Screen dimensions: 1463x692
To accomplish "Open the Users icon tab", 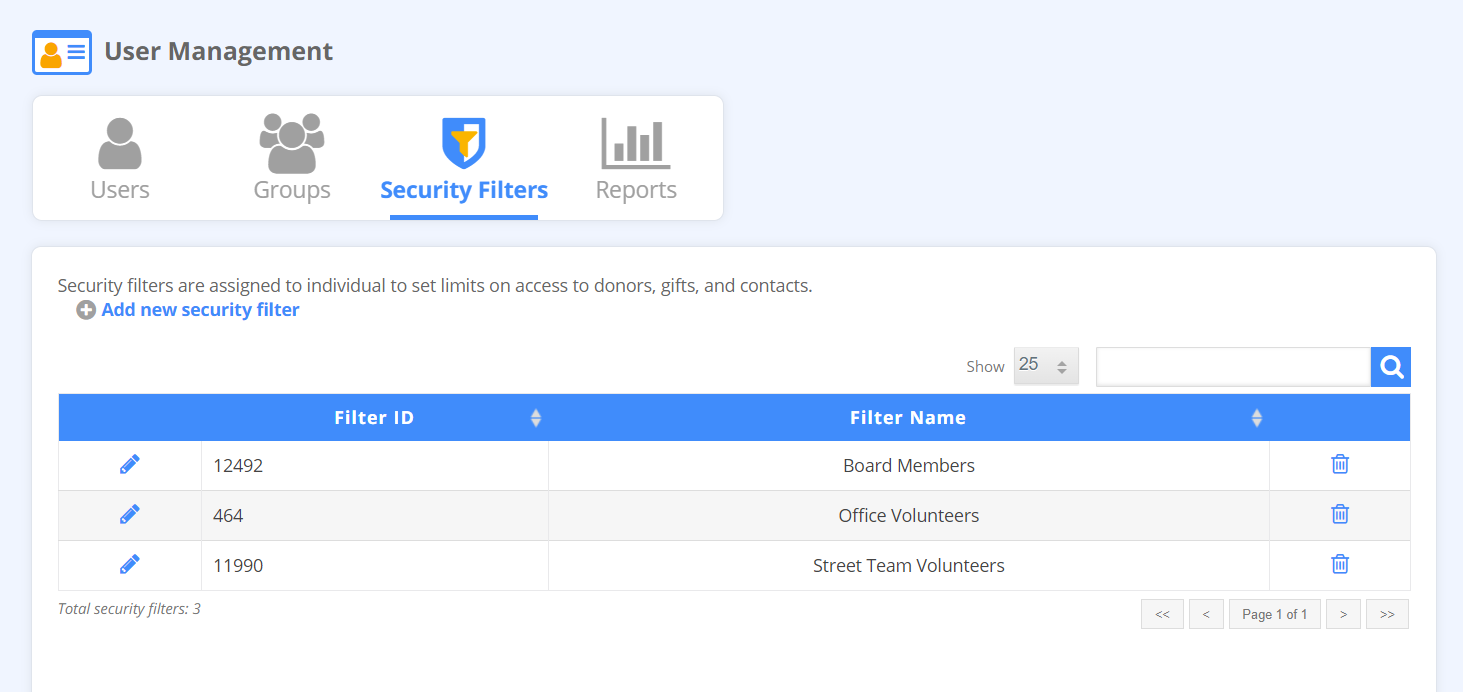I will pyautogui.click(x=120, y=143).
